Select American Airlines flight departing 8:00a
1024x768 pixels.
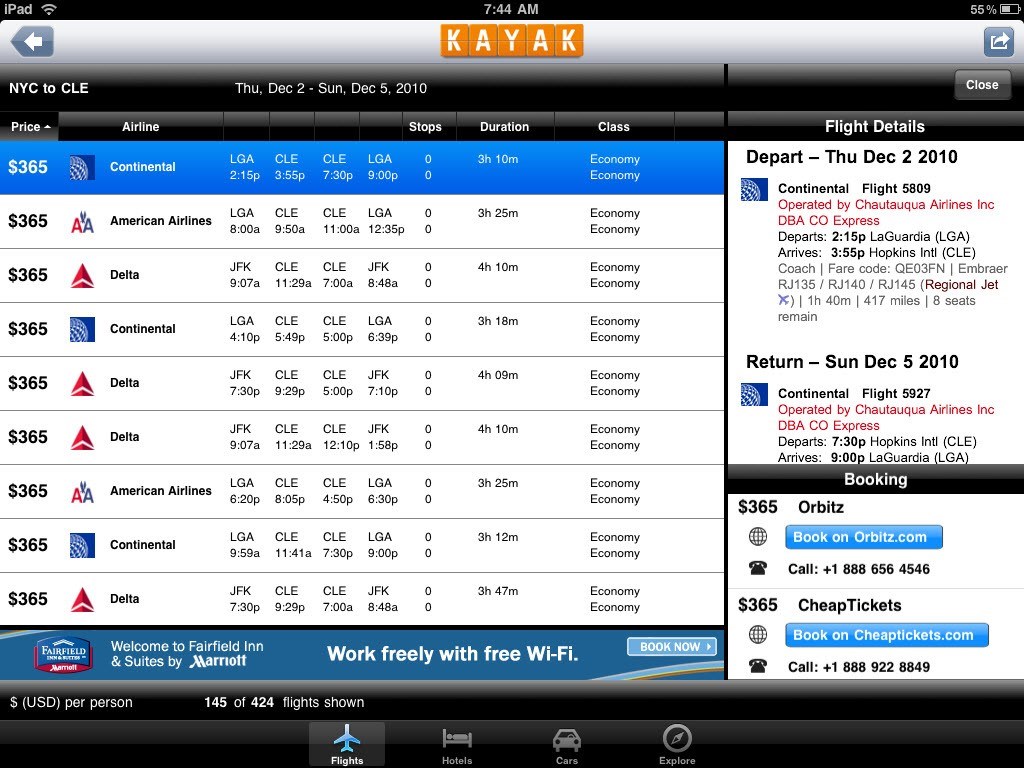(x=362, y=221)
